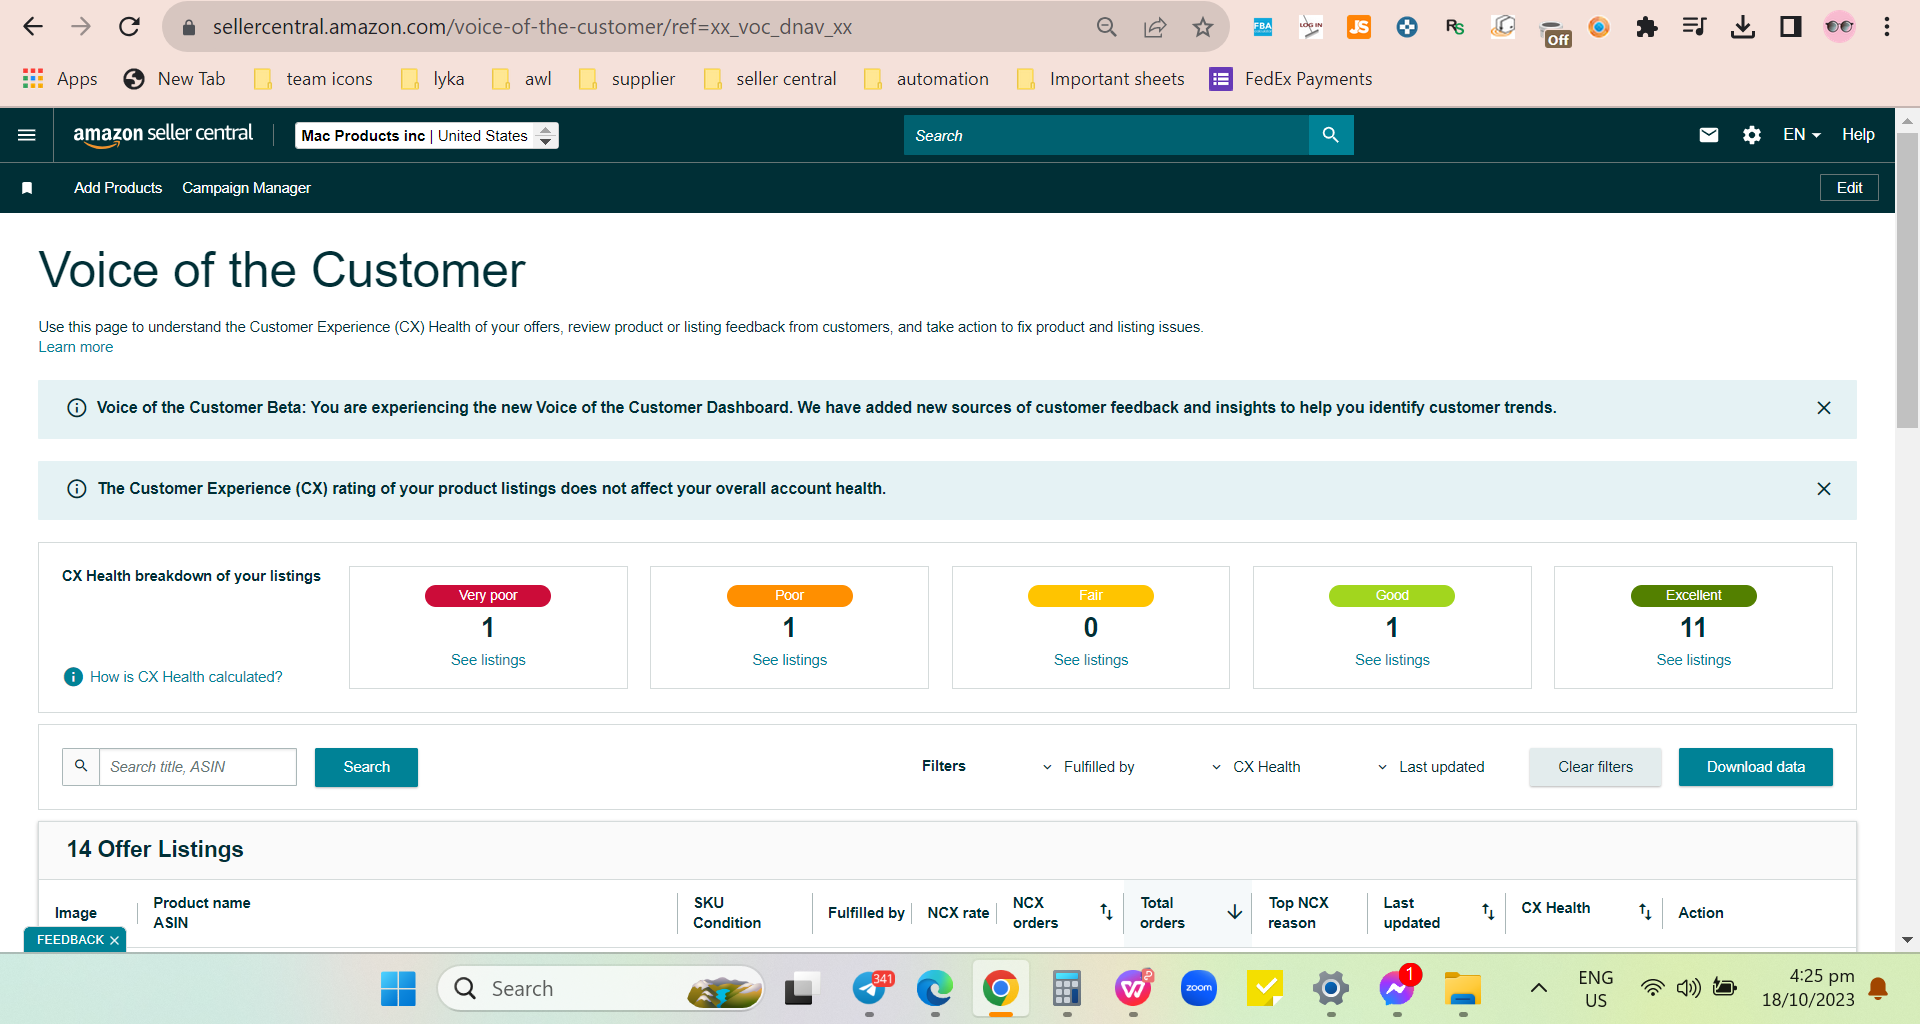
Task: Show hidden icons in system tray
Action: pos(1539,989)
